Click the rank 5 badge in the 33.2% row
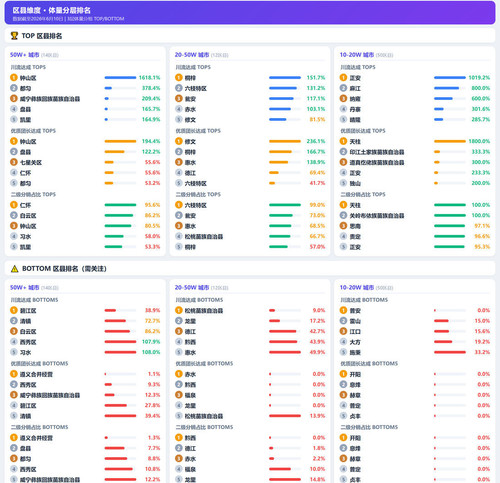 (x=343, y=352)
